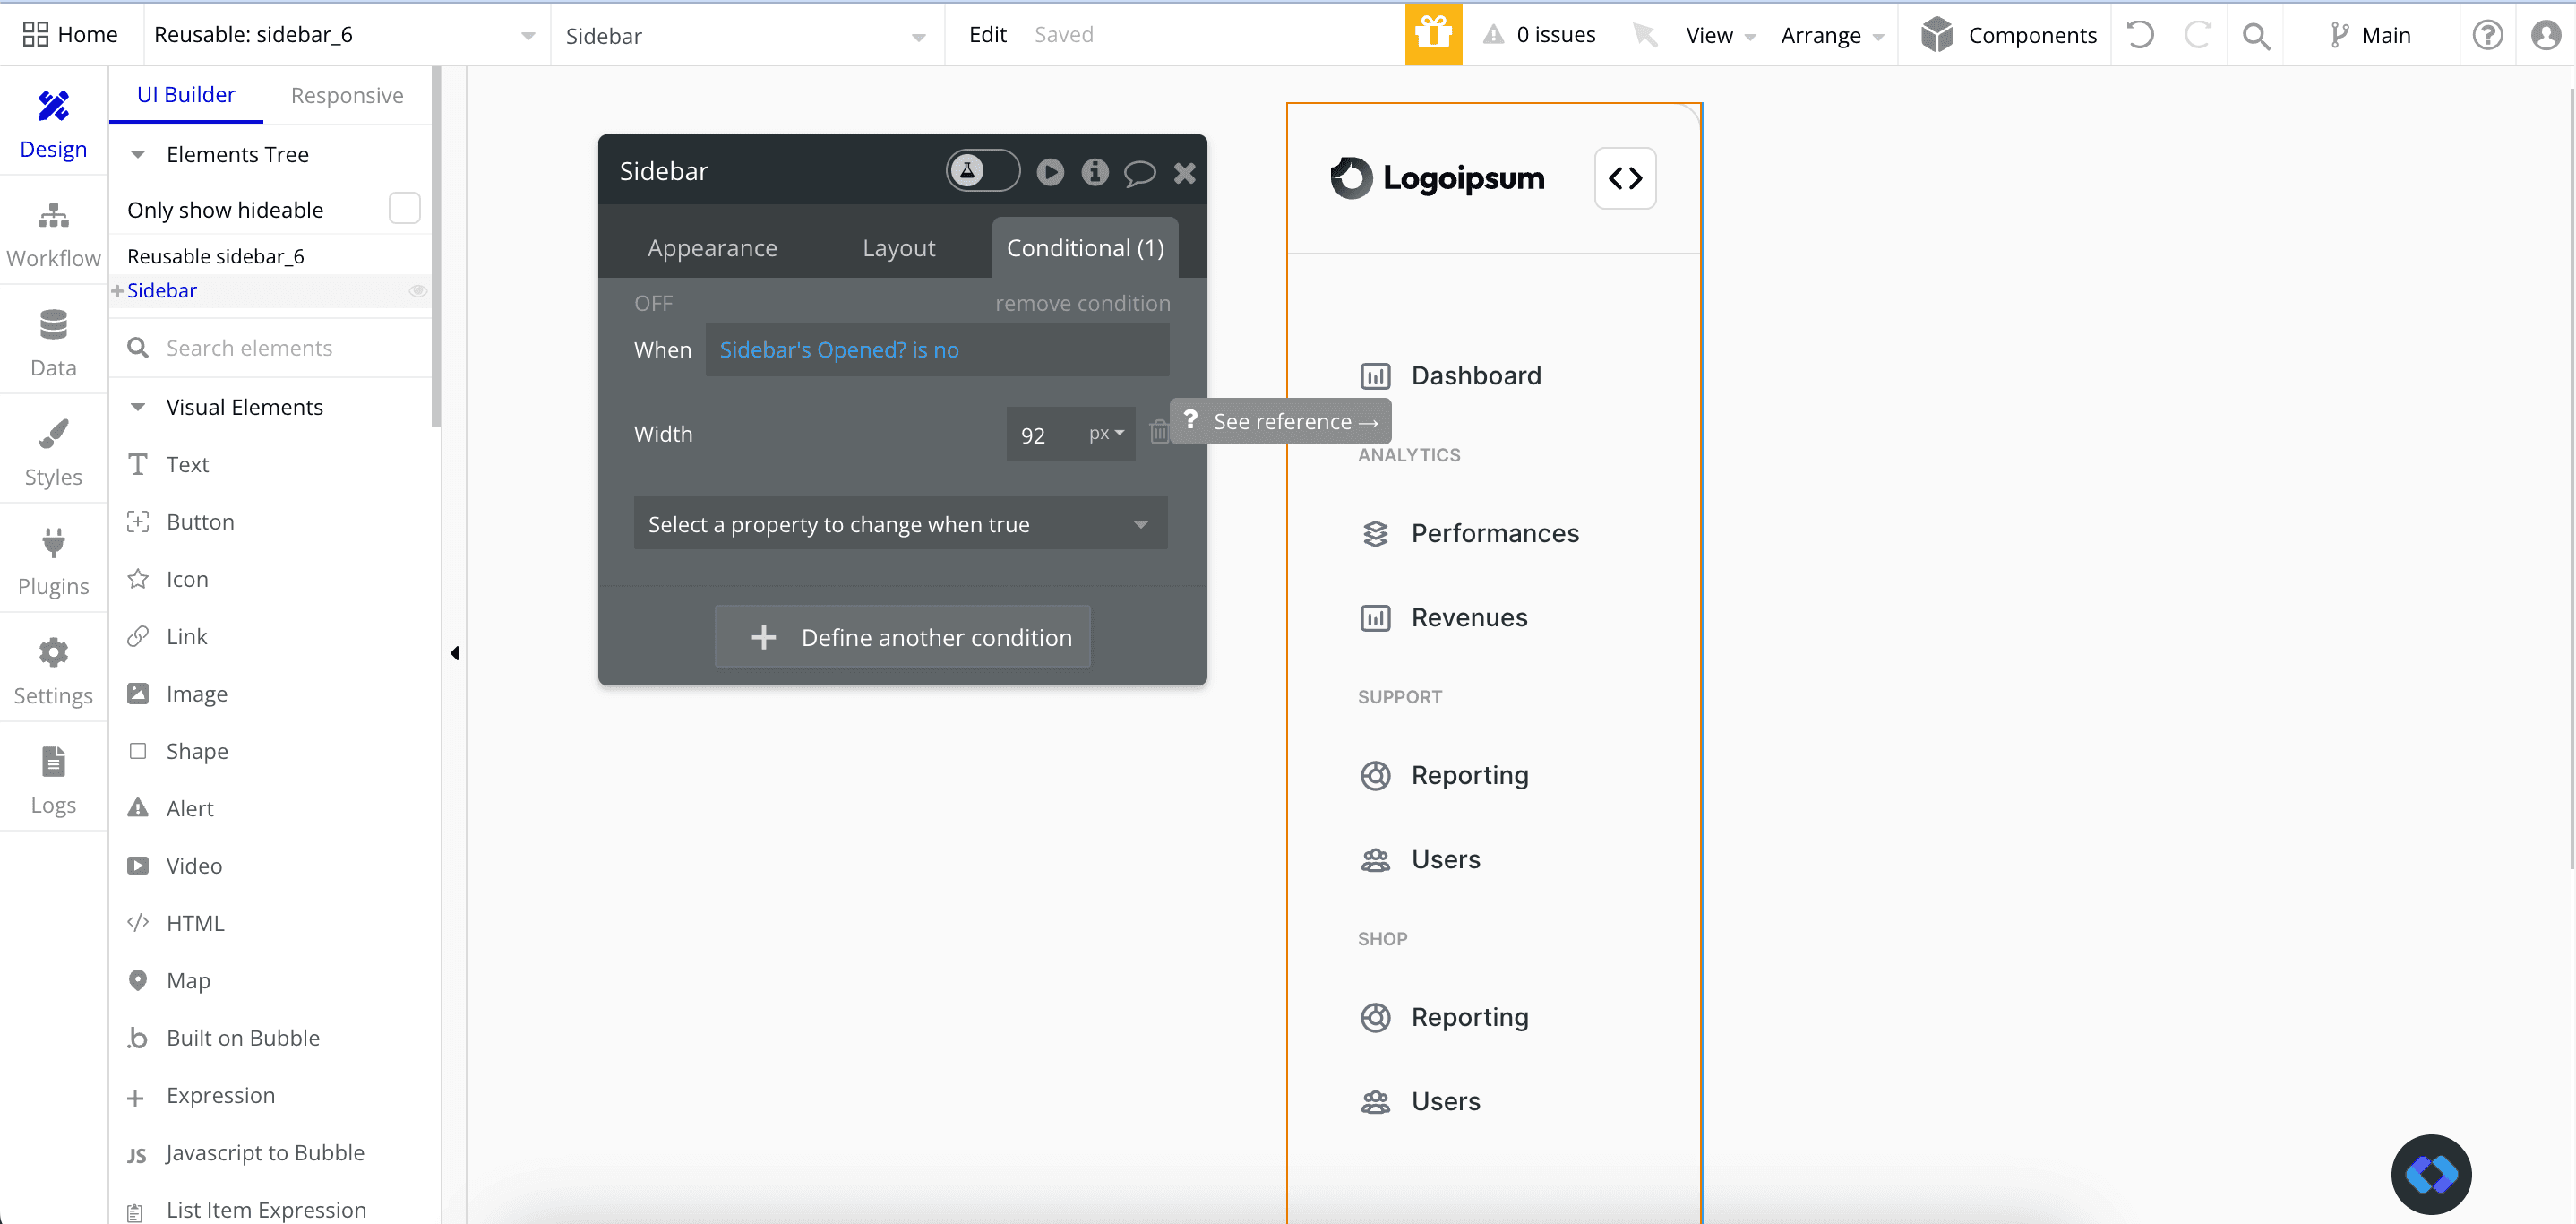
Task: Switch to the Responsive tab
Action: tap(347, 95)
